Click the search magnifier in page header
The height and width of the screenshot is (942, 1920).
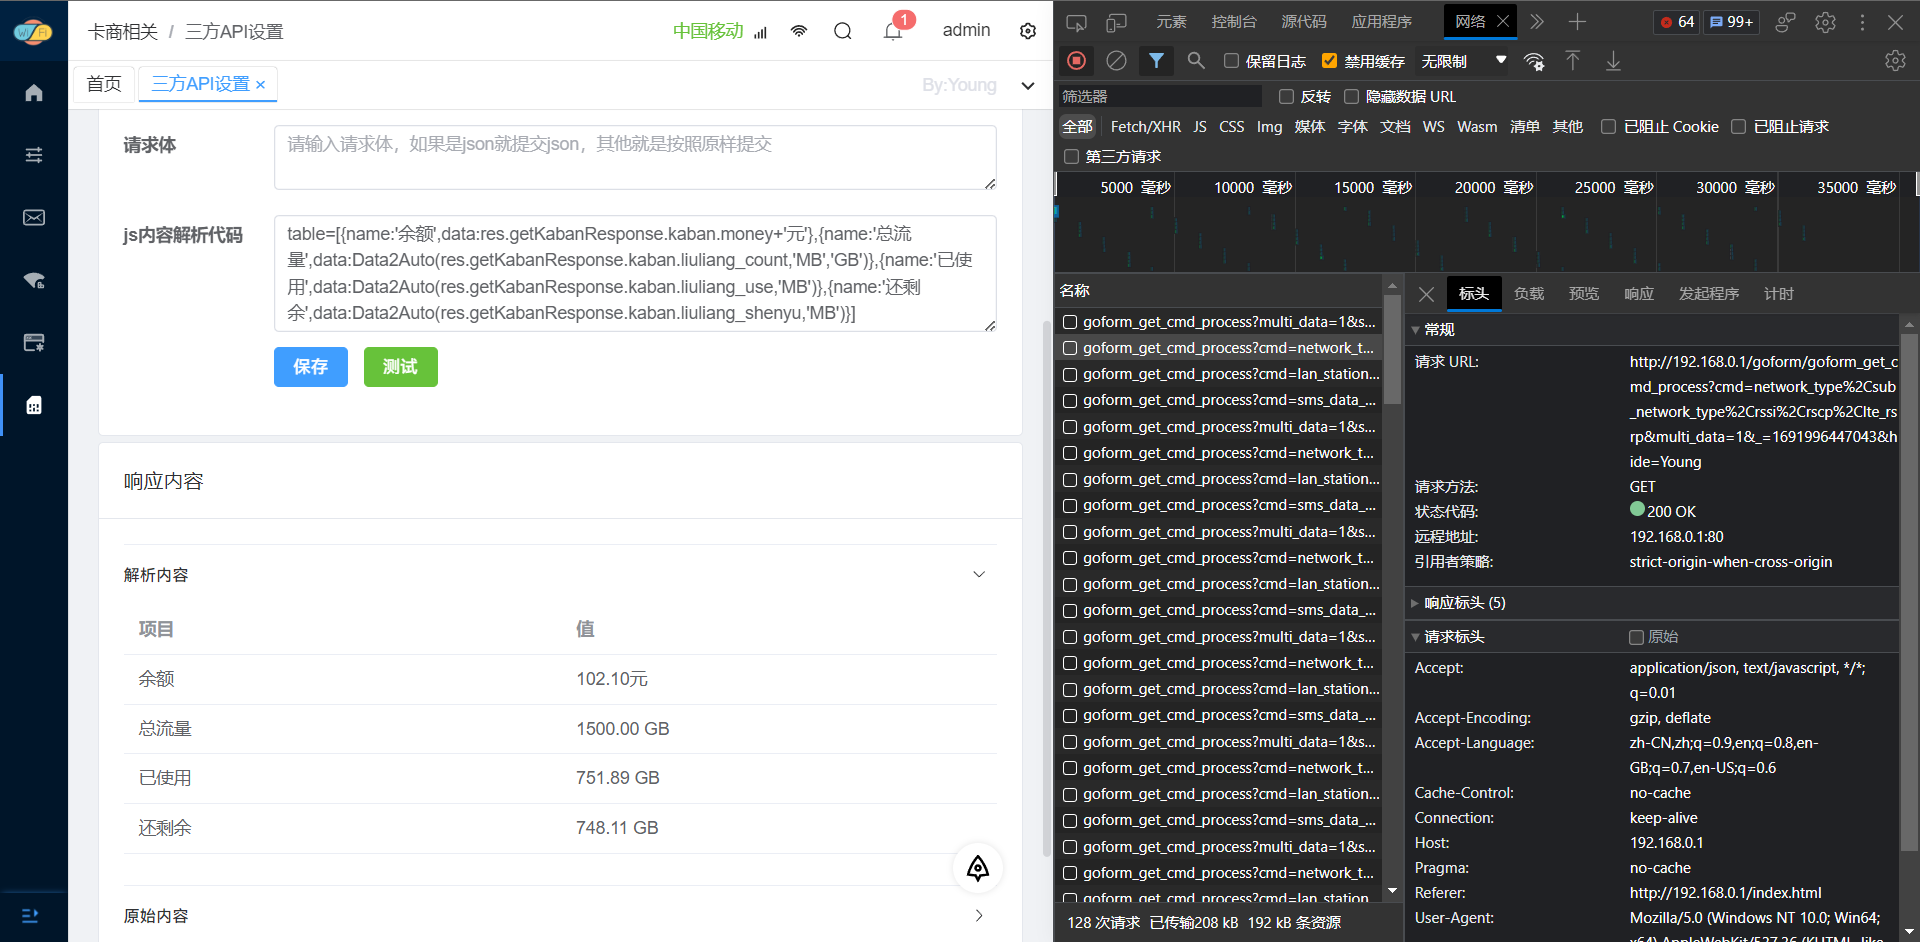point(843,31)
